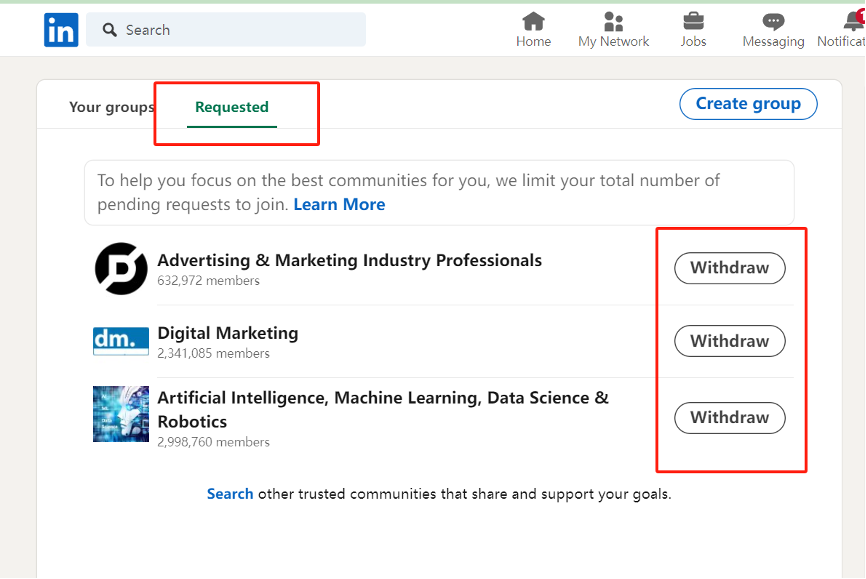This screenshot has width=866, height=579.
Task: Click the LinkedIn logo icon
Action: [x=61, y=30]
